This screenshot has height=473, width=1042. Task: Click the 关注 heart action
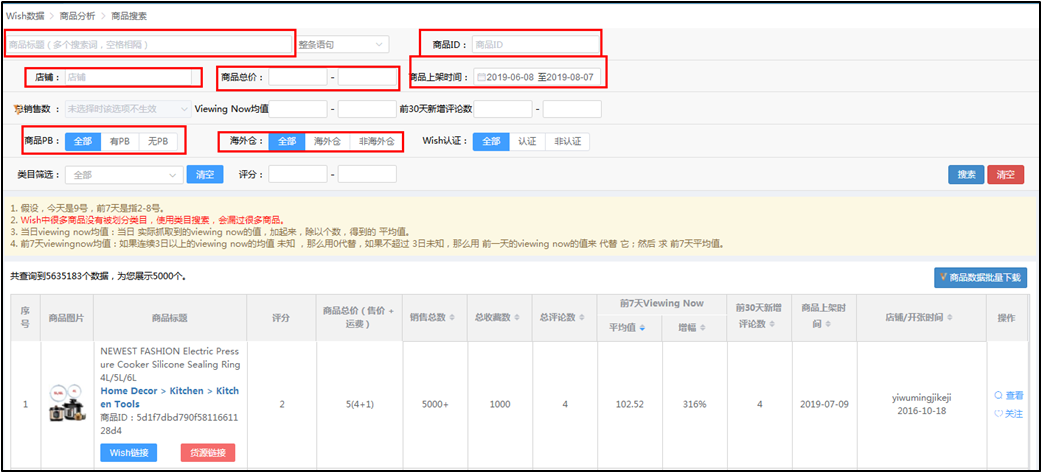coord(1008,413)
